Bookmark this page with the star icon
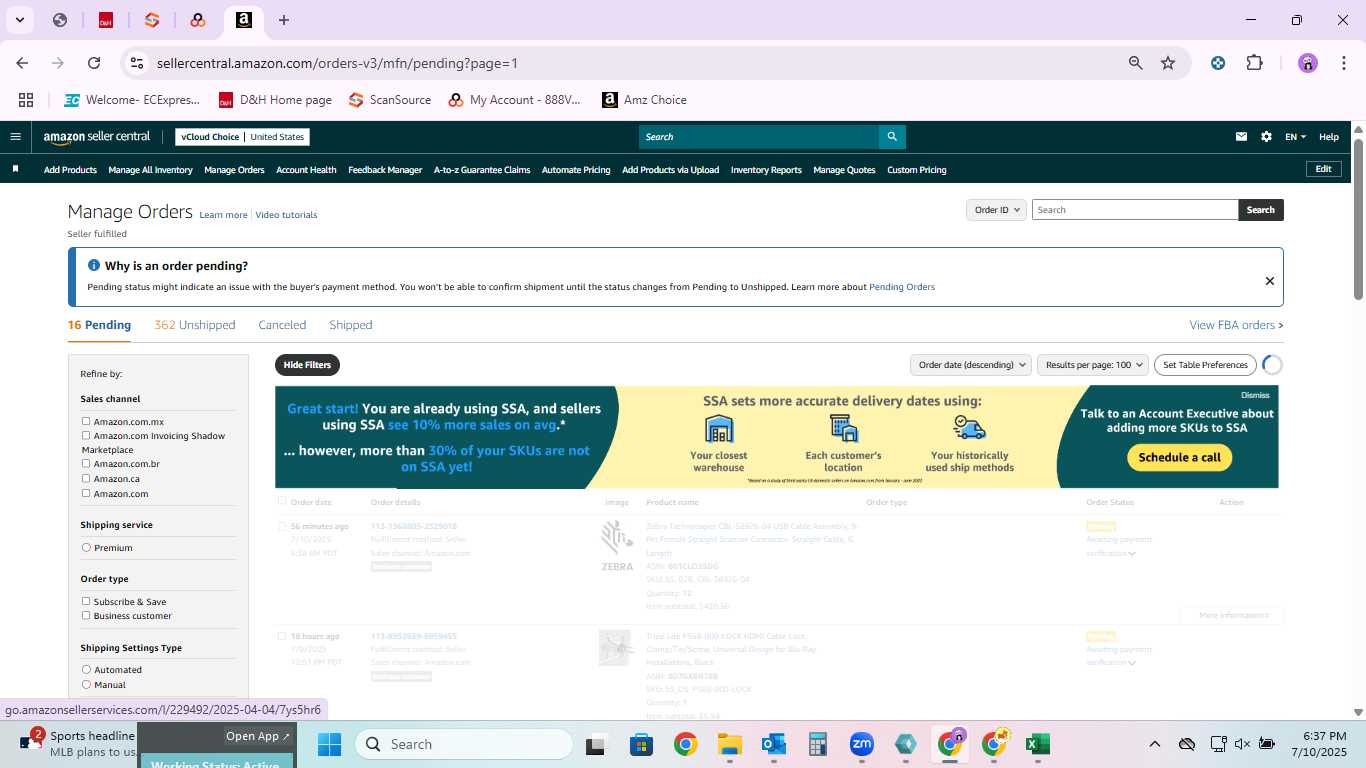The height and width of the screenshot is (768, 1366). 1168,63
